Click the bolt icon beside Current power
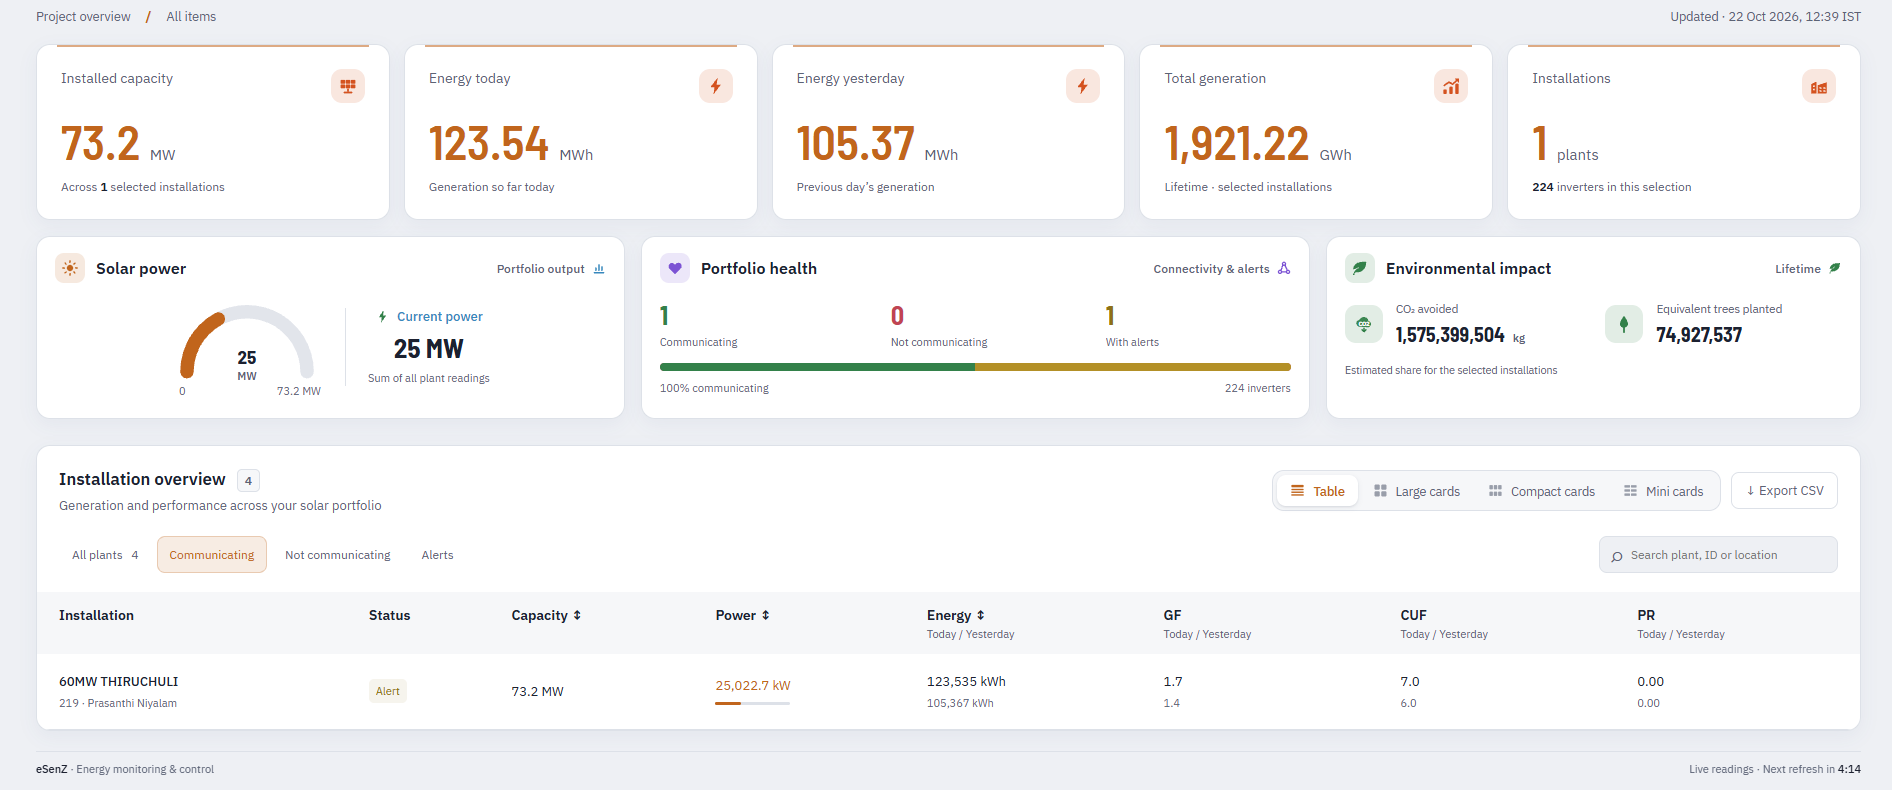Screen dimensions: 1892x790 click(x=383, y=317)
